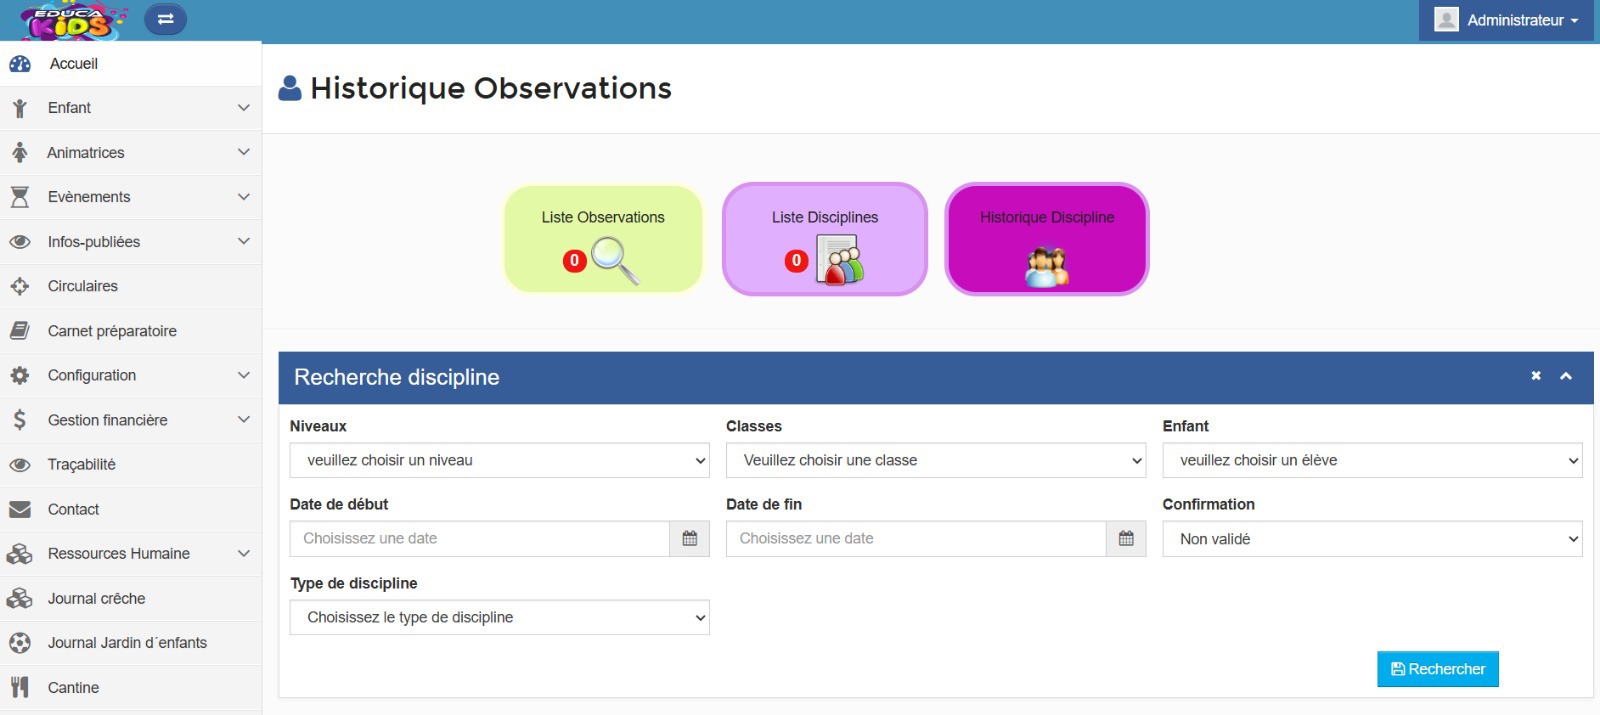This screenshot has width=1600, height=715.
Task: Click the people group icon on Historique Discipline
Action: pyautogui.click(x=1047, y=267)
